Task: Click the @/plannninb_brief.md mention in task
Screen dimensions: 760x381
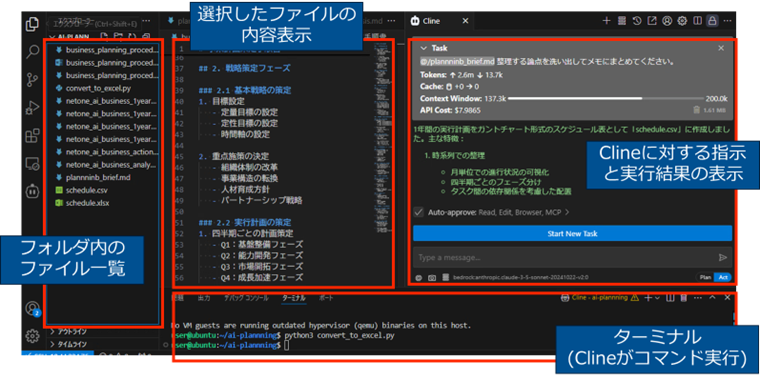Action: [458, 62]
